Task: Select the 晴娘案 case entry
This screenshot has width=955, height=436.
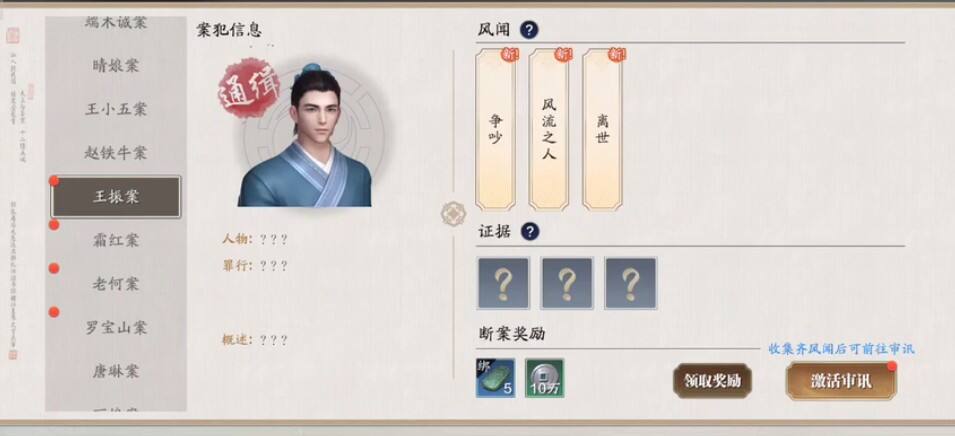Action: point(116,66)
